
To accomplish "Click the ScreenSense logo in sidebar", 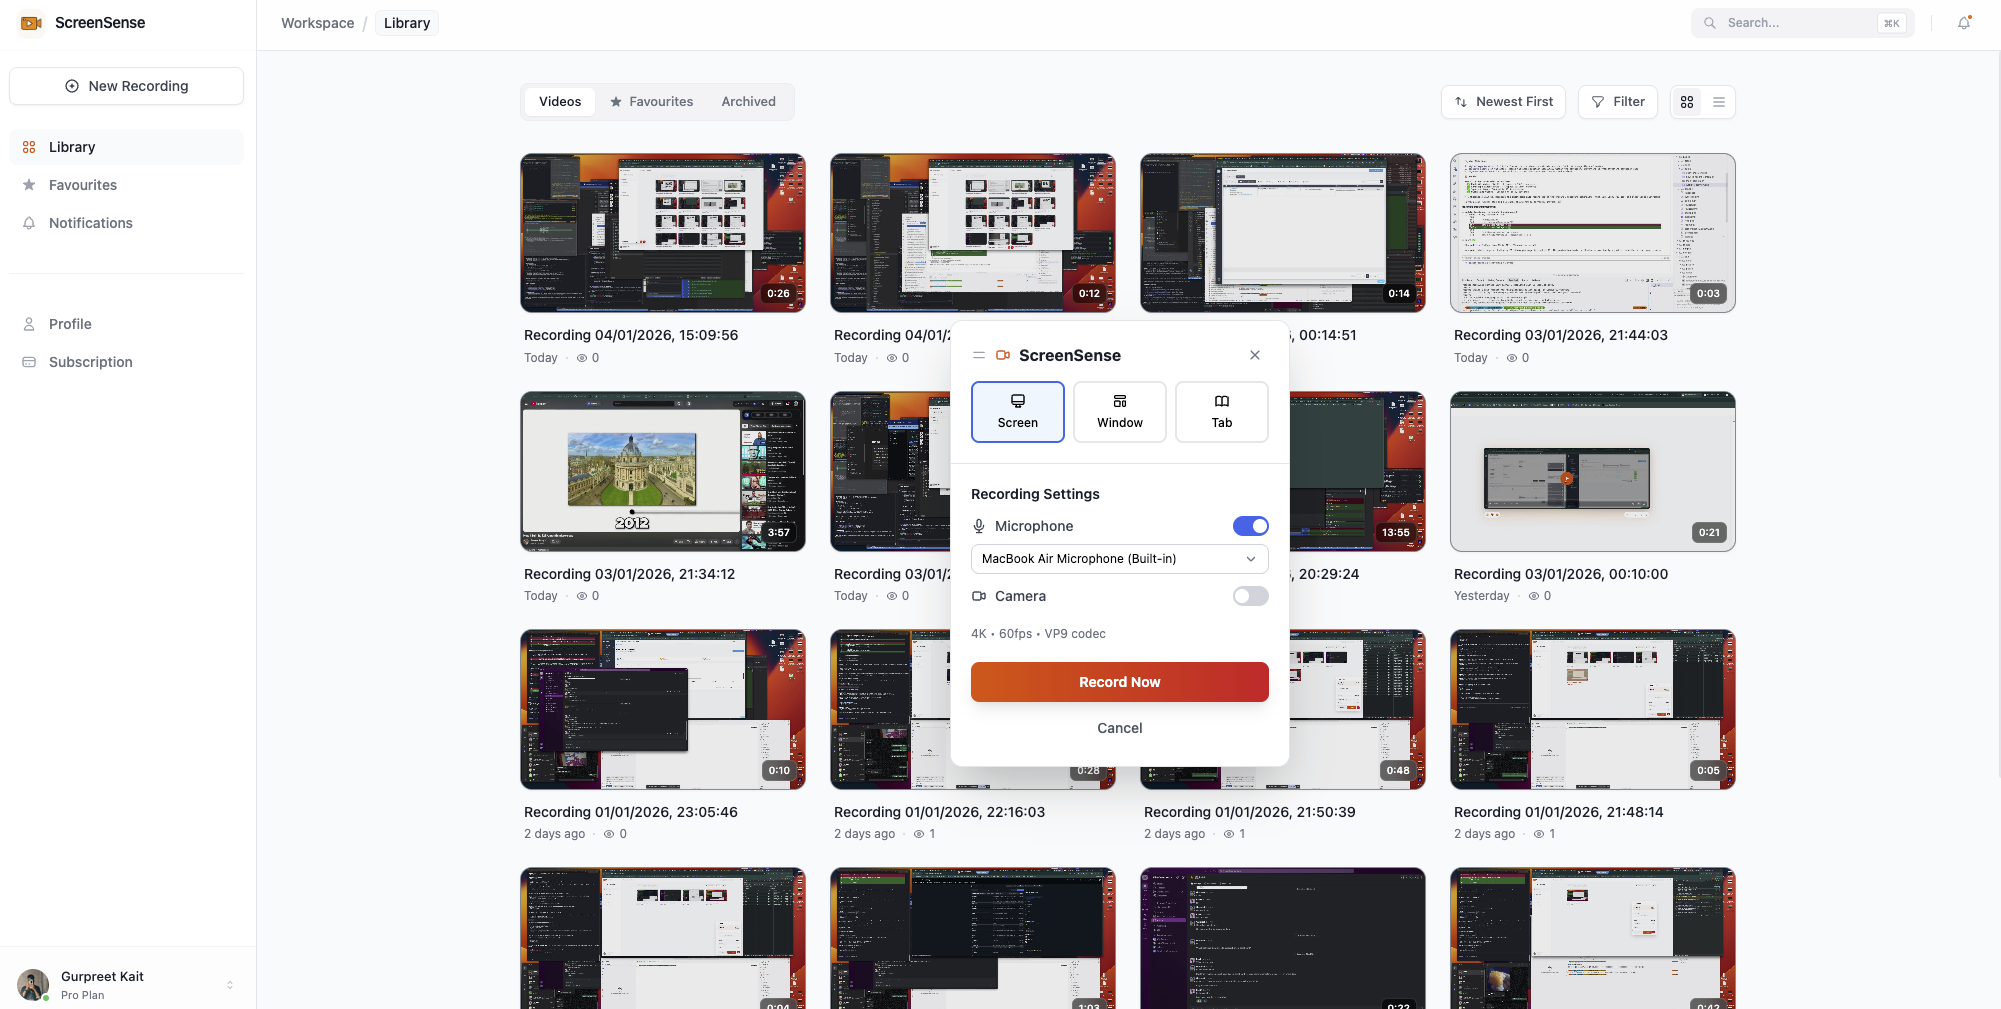I will [x=32, y=23].
